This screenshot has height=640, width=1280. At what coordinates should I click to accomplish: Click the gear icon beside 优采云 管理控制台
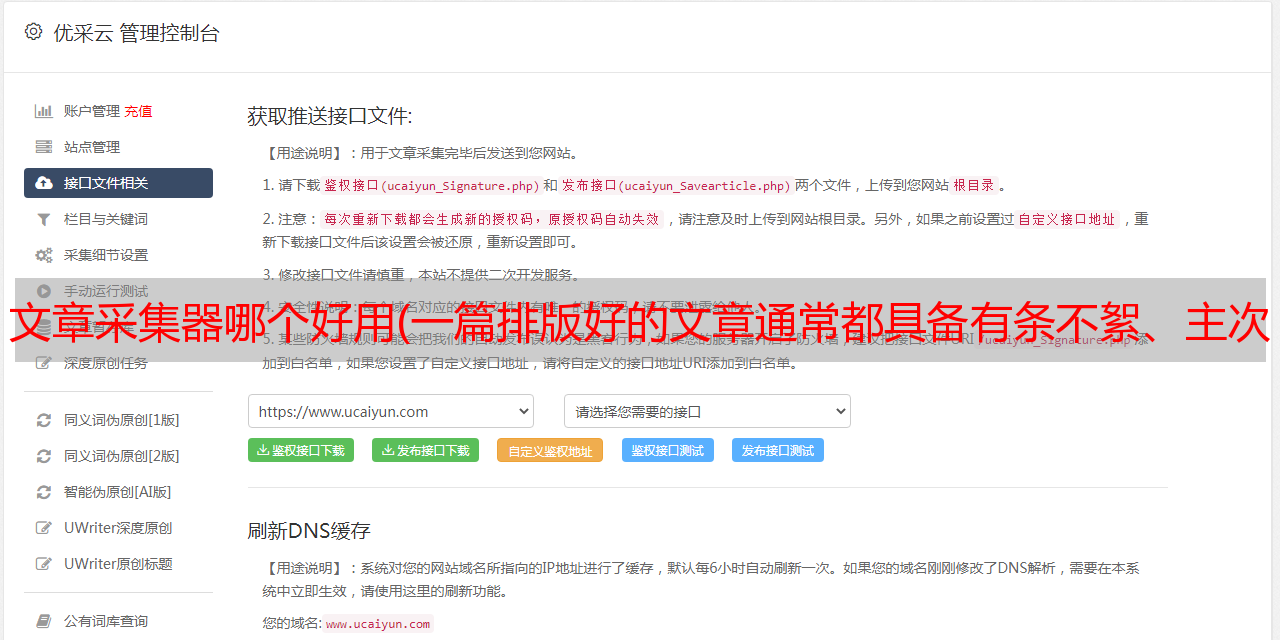33,32
